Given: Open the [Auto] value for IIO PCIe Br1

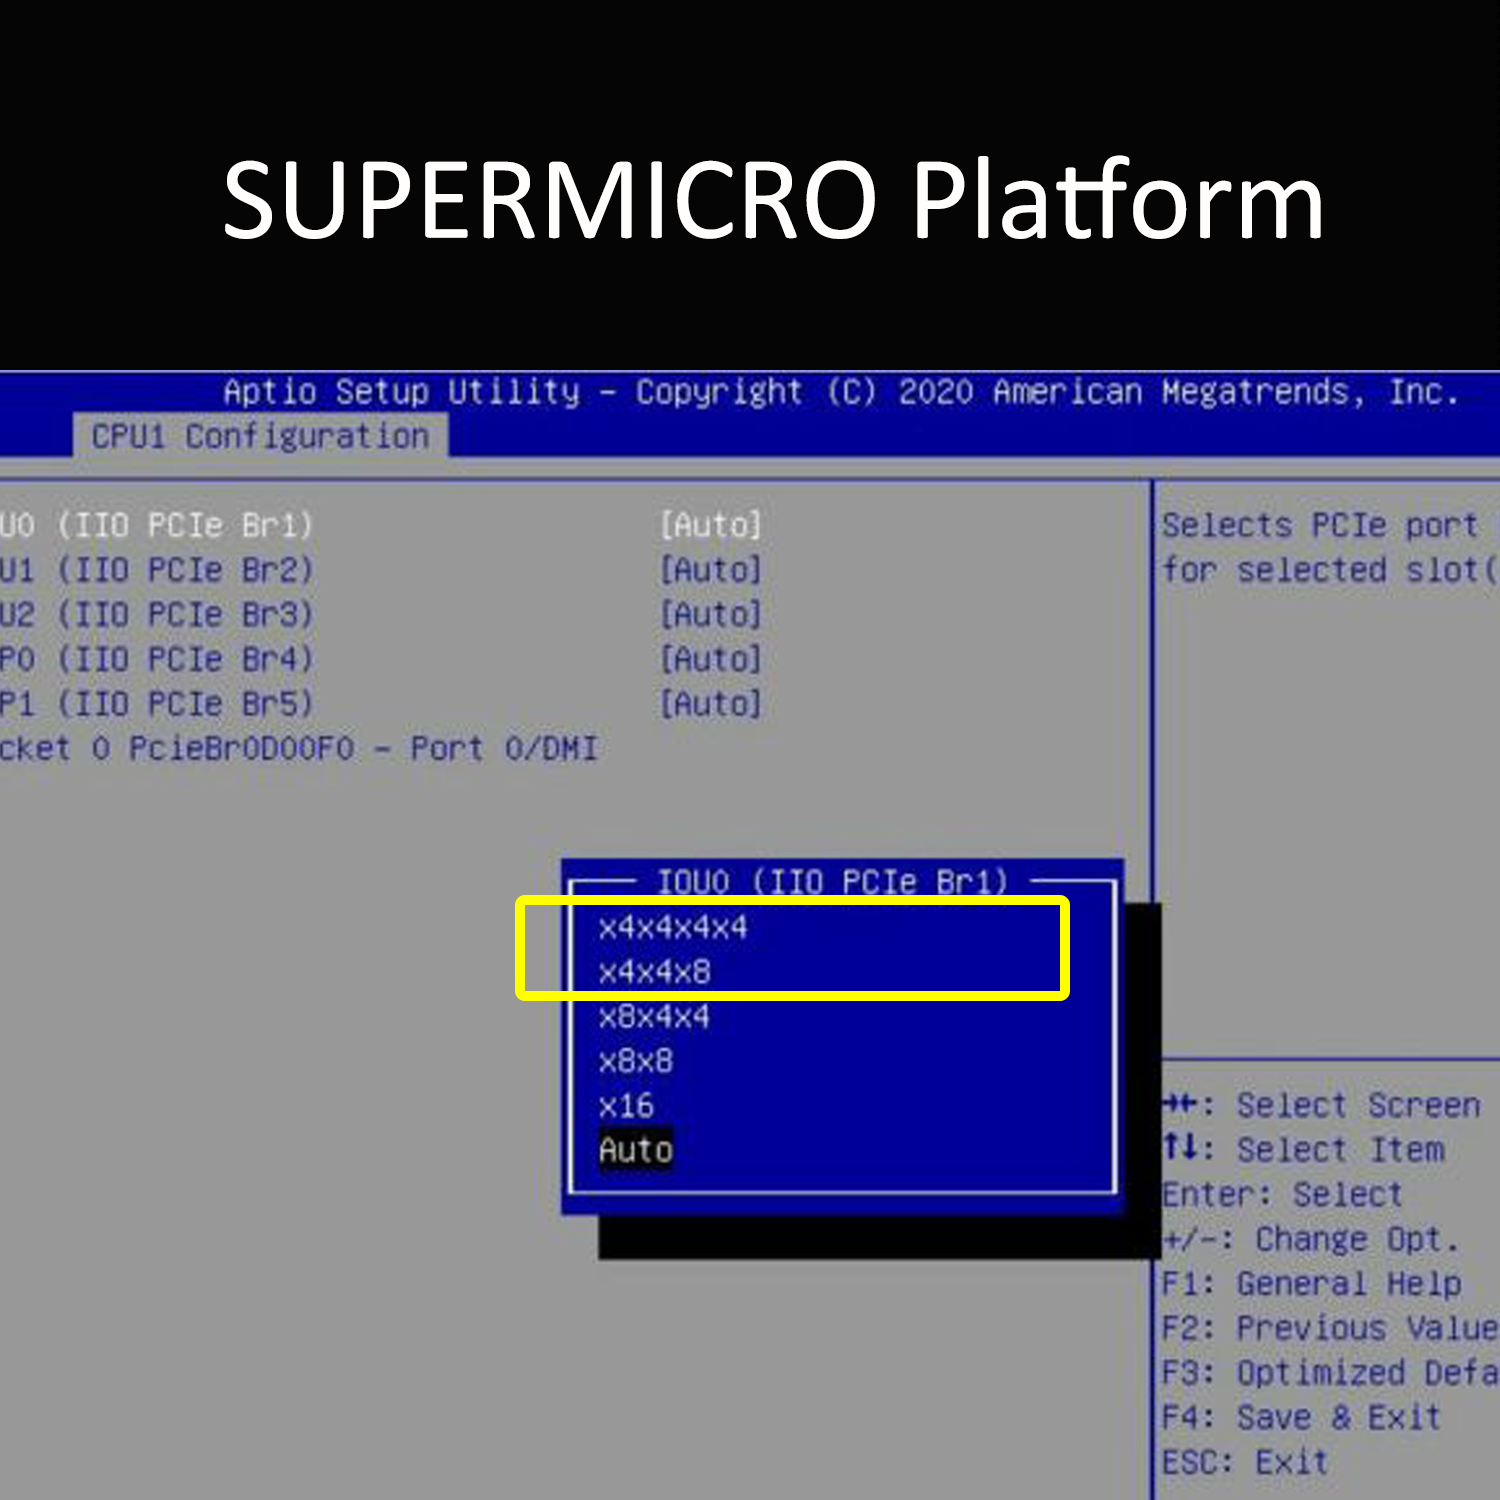Looking at the screenshot, I should [x=711, y=525].
